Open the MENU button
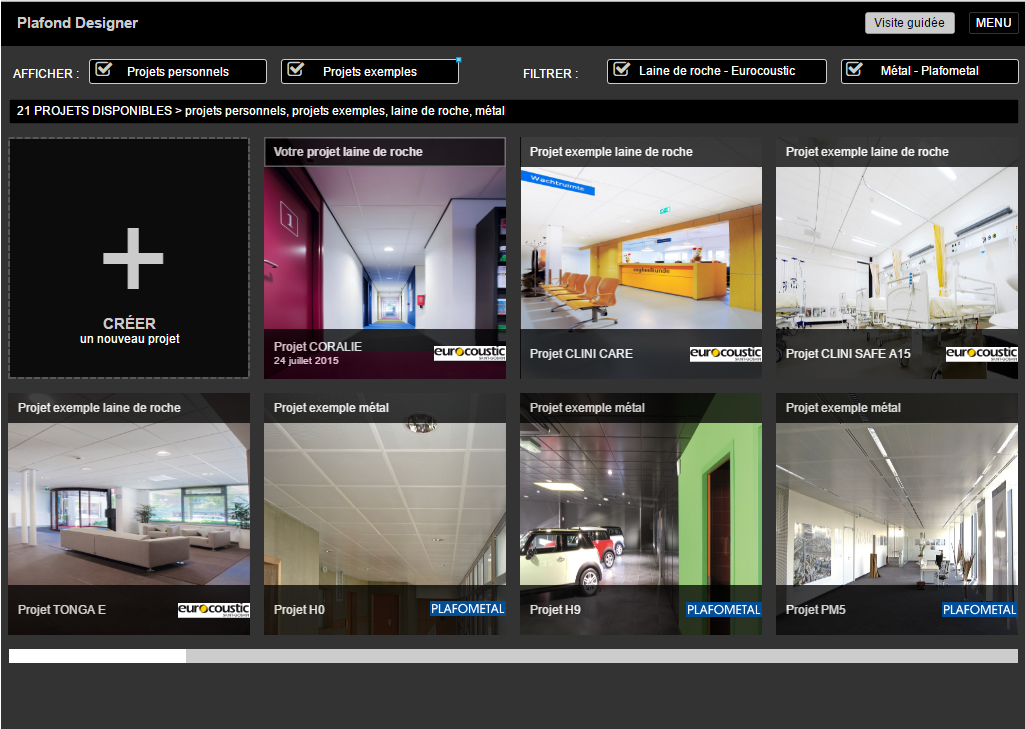The image size is (1025, 729). point(993,23)
